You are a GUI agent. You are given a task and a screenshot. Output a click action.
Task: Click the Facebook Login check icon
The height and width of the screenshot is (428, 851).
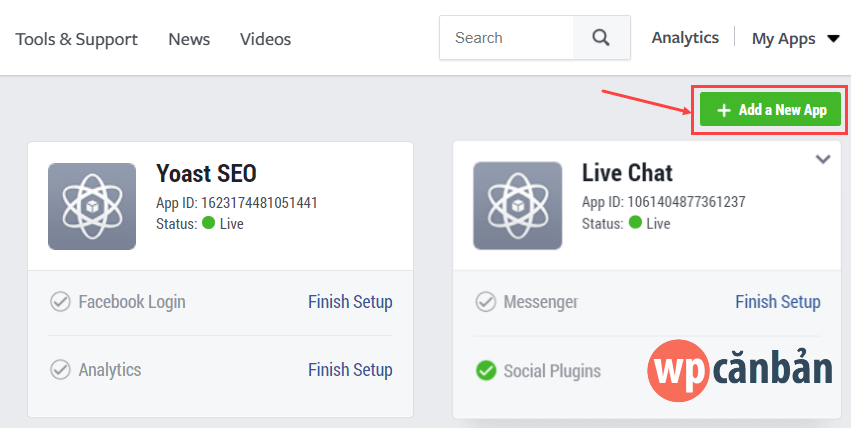pyautogui.click(x=60, y=302)
